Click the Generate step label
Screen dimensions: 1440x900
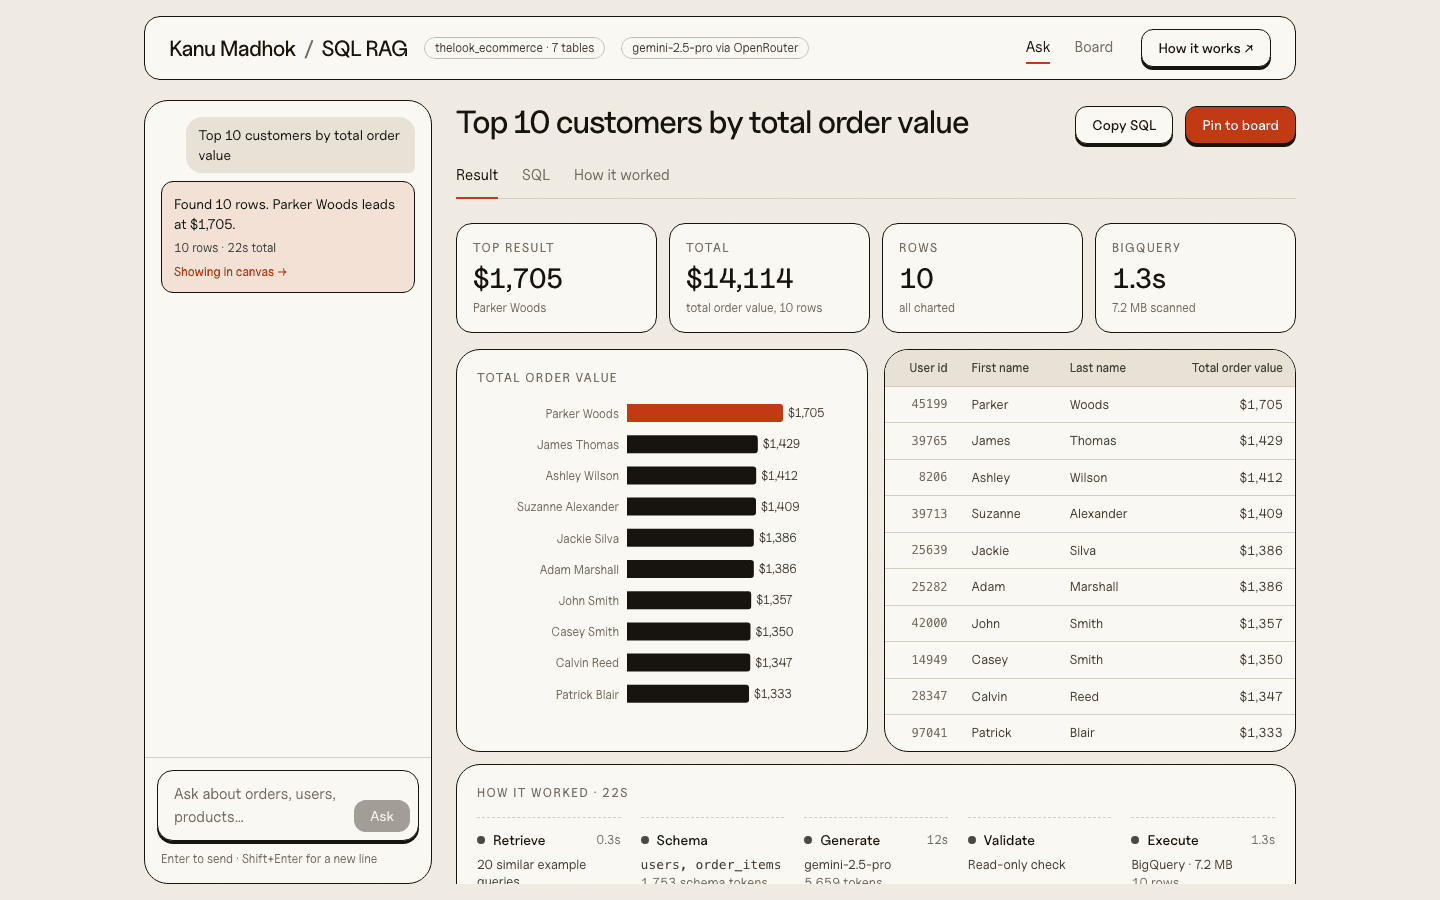click(850, 841)
